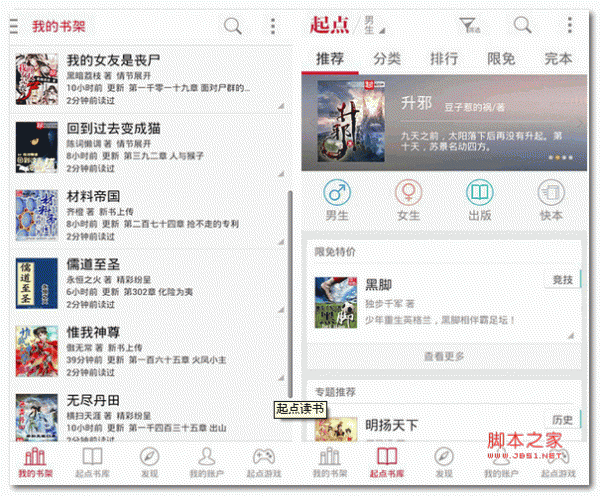
Task: Expand options for 回到过去变成猫 row
Action: [x=281, y=174]
